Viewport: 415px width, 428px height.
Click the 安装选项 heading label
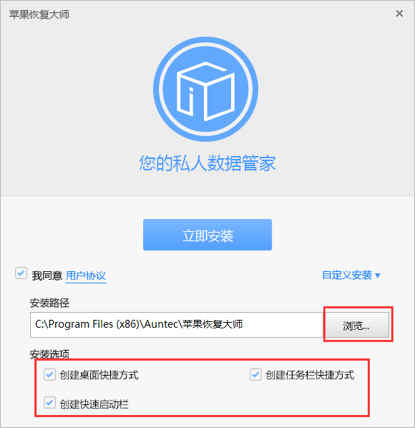49,354
